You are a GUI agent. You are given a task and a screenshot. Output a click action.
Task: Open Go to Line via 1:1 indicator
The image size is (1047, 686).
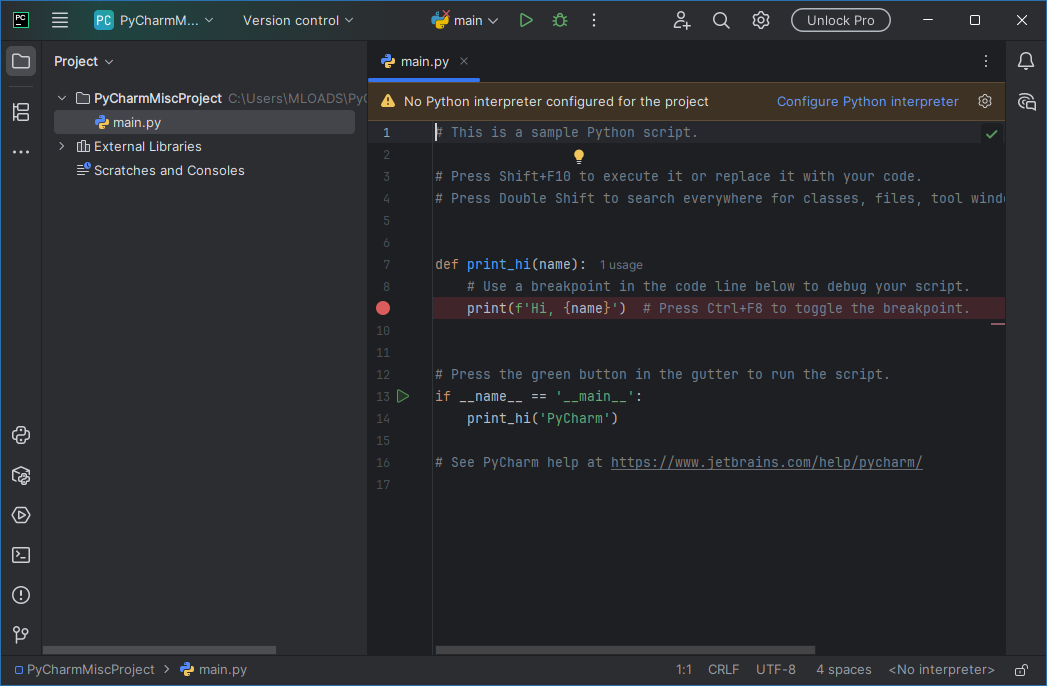(684, 669)
